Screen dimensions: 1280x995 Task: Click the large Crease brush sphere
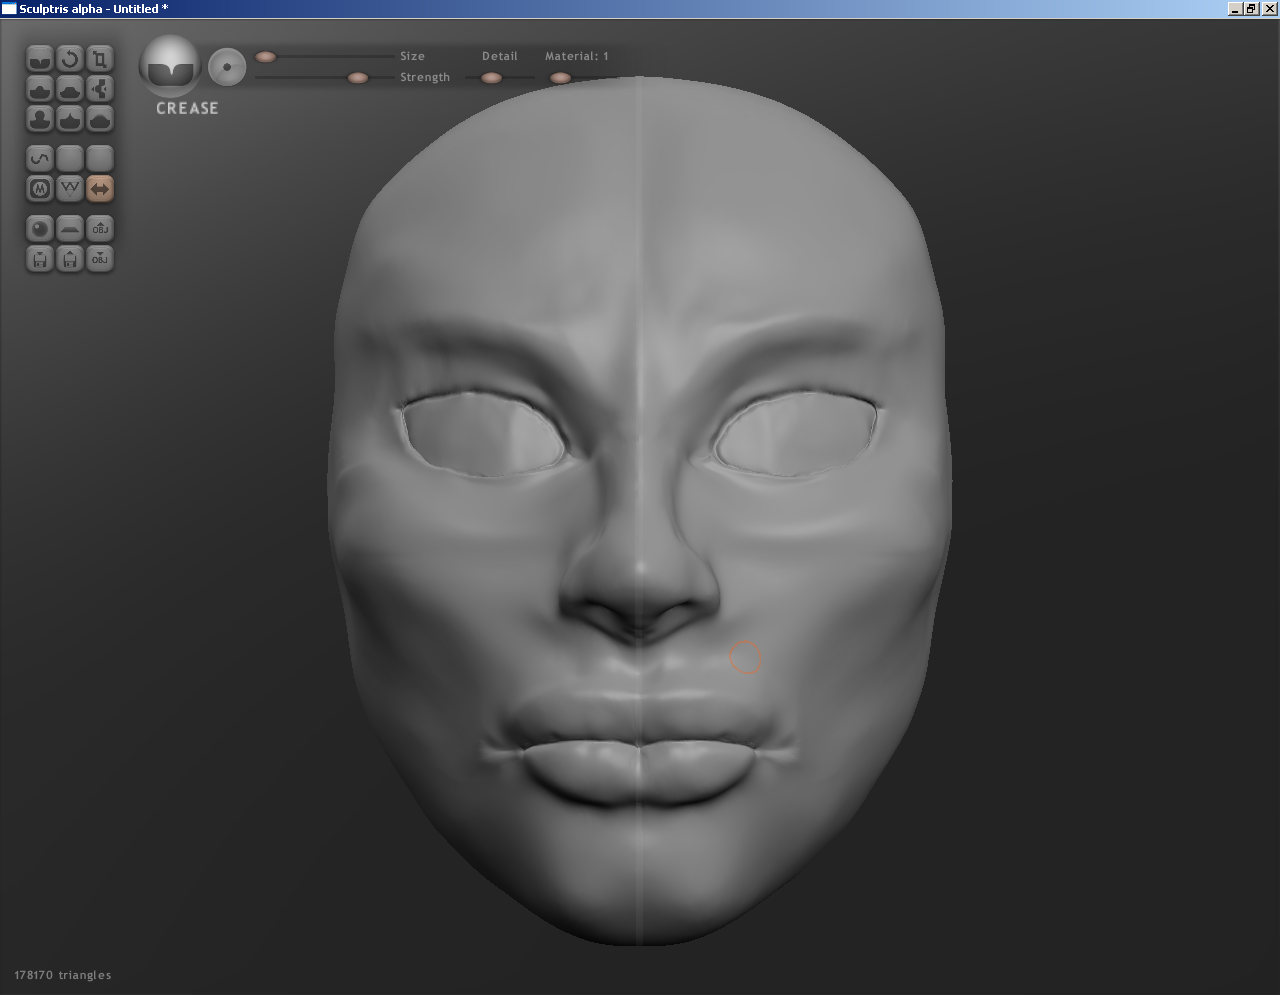(170, 66)
